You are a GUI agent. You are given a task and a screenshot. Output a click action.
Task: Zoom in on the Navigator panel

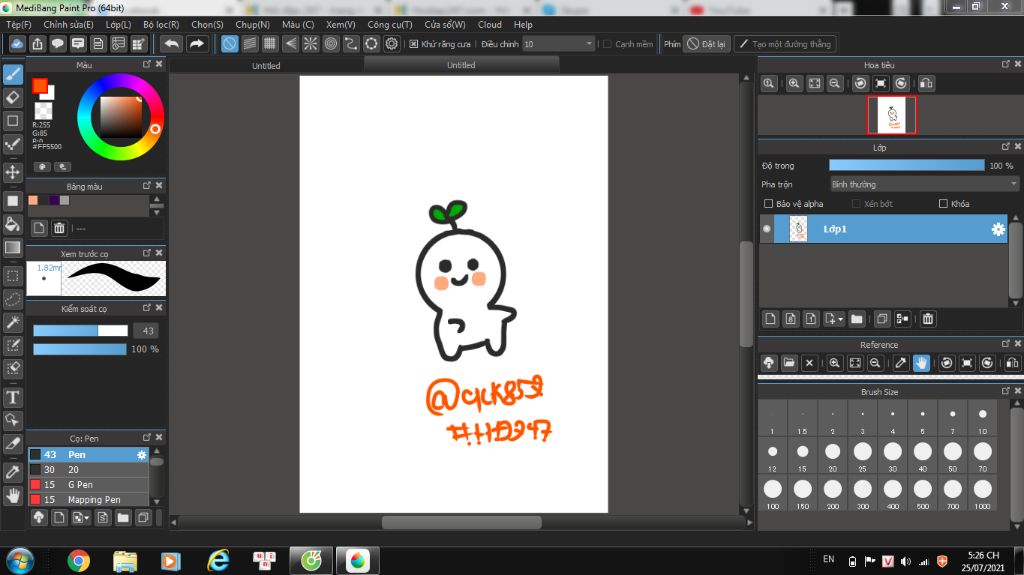pos(794,84)
